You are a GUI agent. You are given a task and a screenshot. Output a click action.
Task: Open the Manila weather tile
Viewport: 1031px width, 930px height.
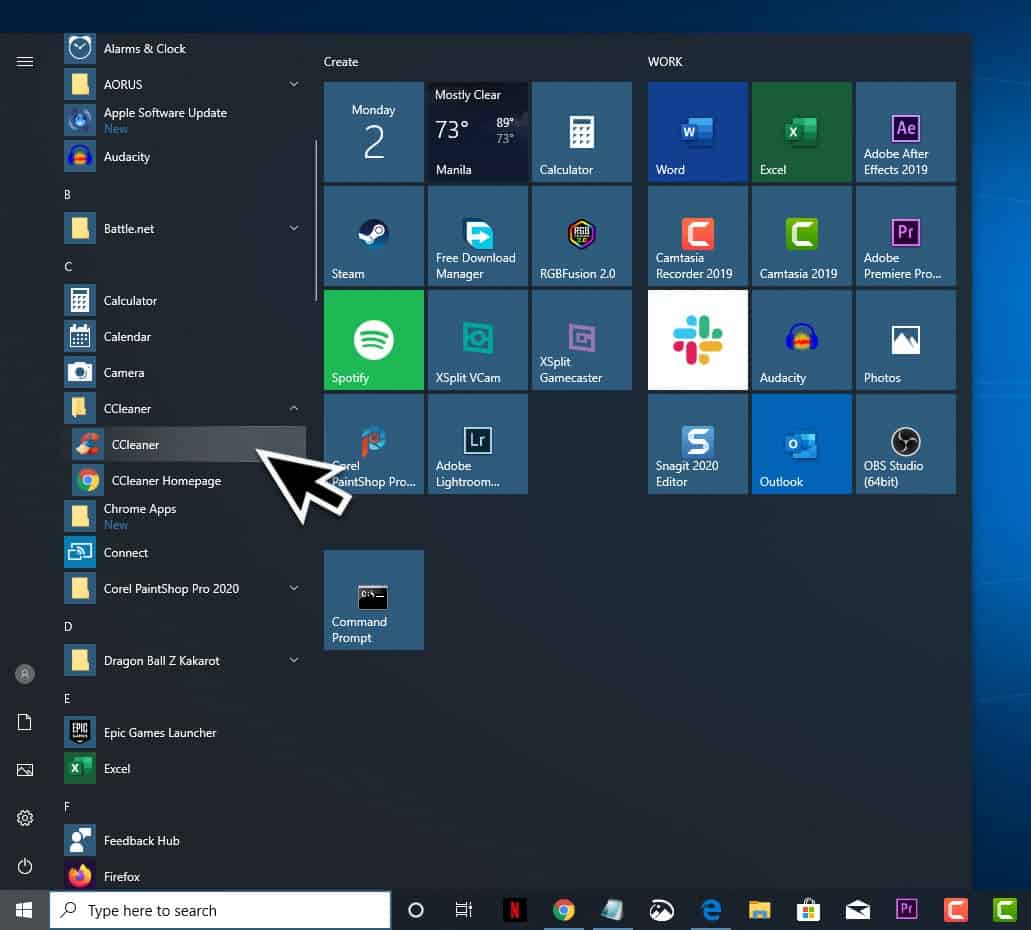[x=477, y=132]
